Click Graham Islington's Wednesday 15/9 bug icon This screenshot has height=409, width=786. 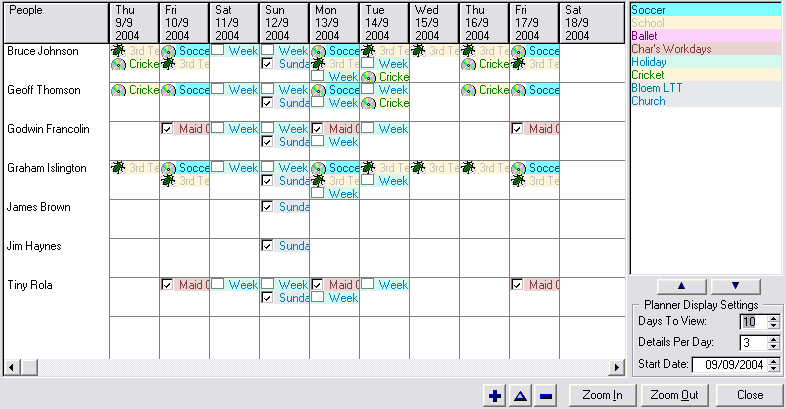click(x=418, y=168)
